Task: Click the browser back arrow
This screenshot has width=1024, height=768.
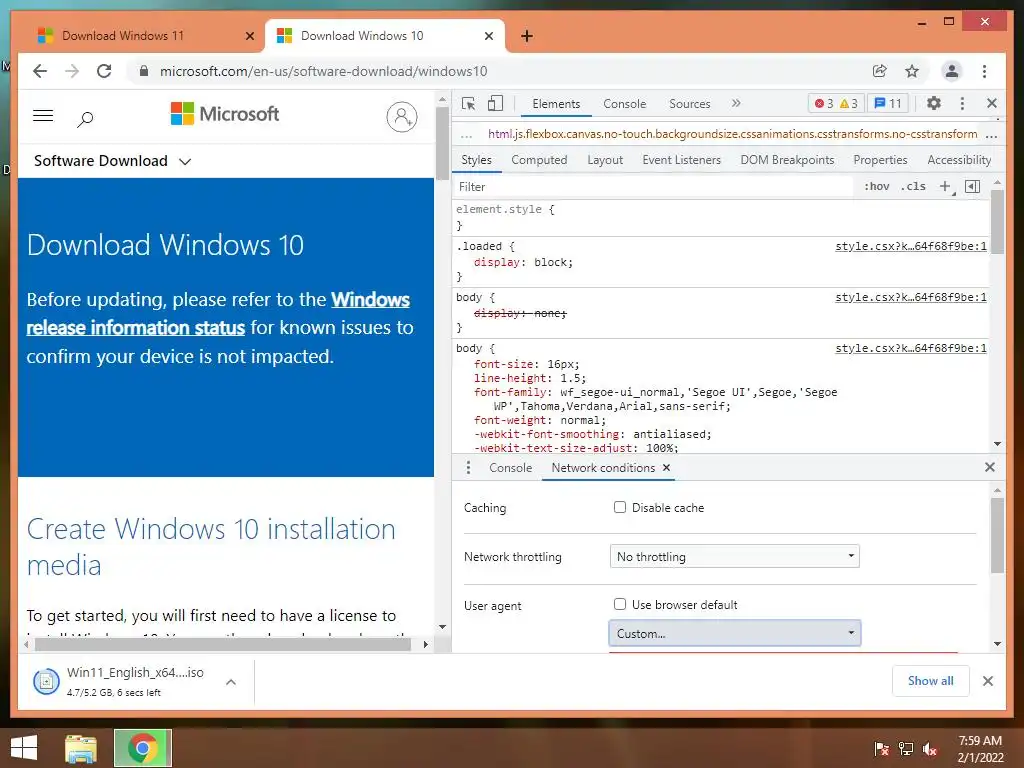Action: [x=40, y=71]
